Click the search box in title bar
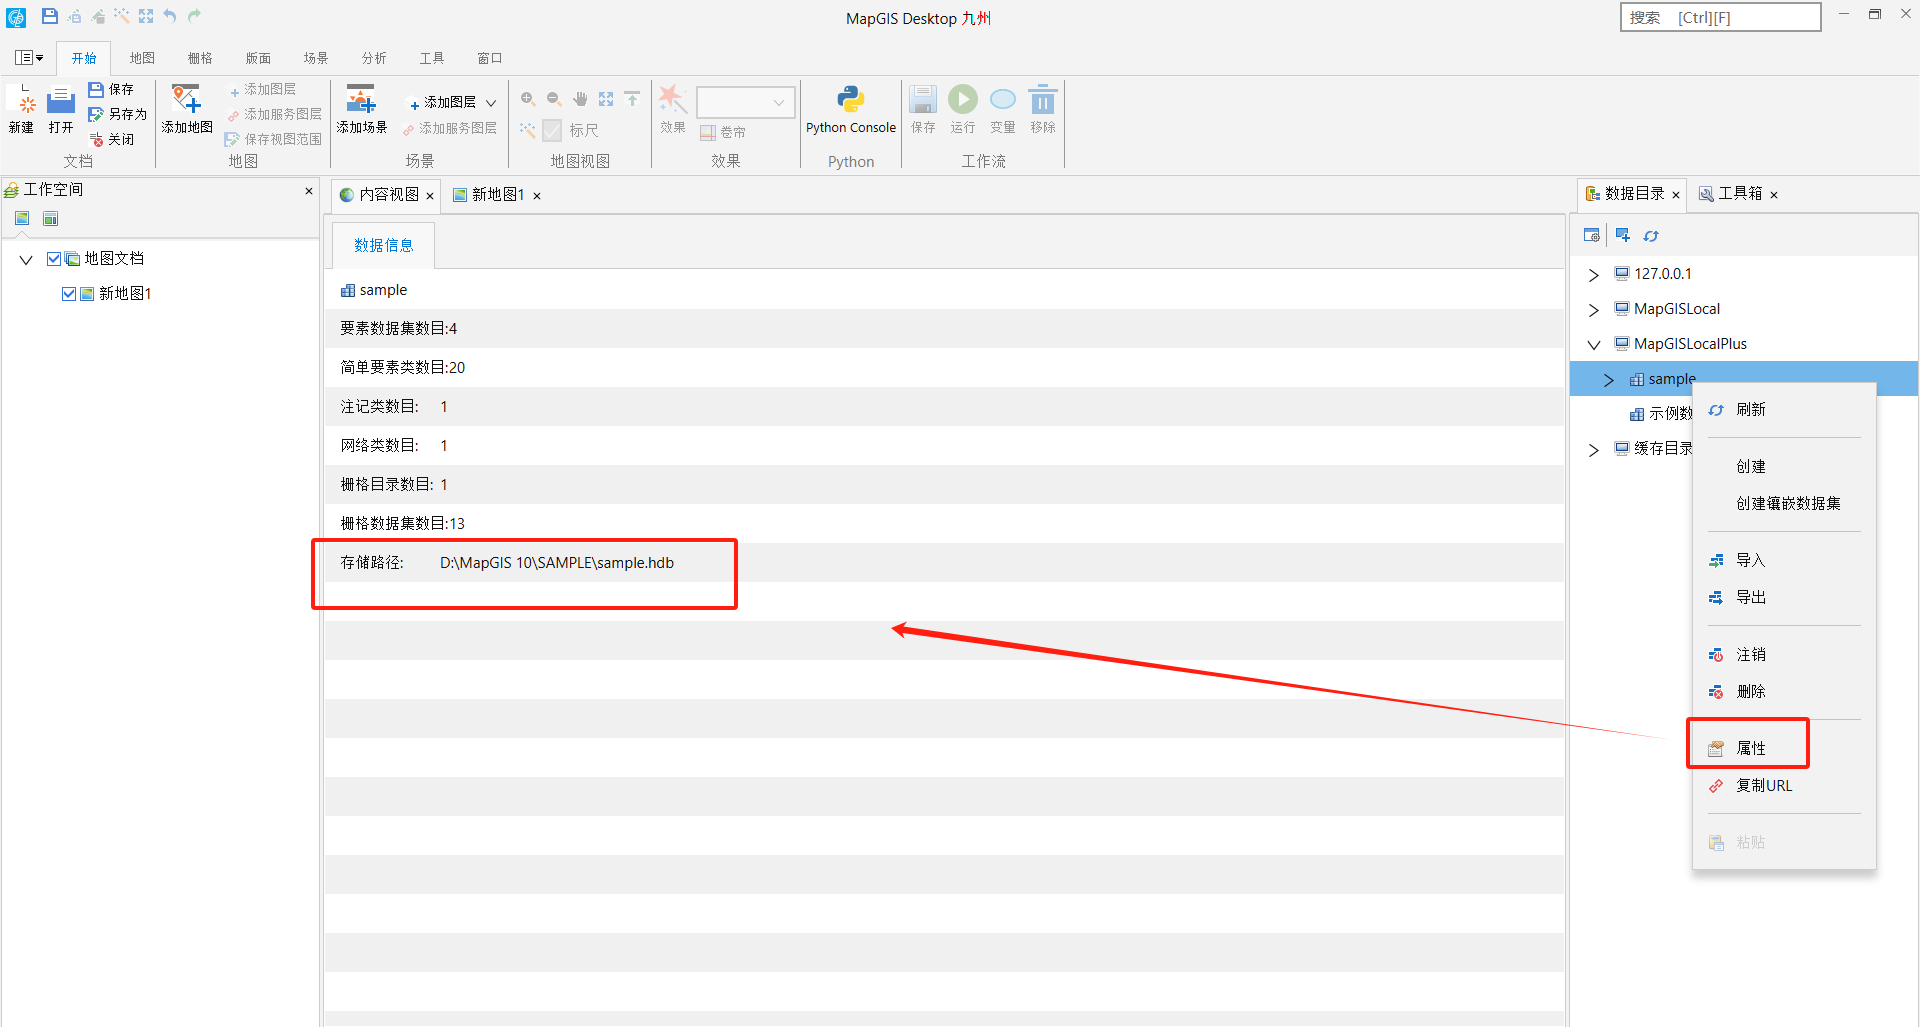Viewport: 1920px width, 1027px height. tap(1720, 17)
